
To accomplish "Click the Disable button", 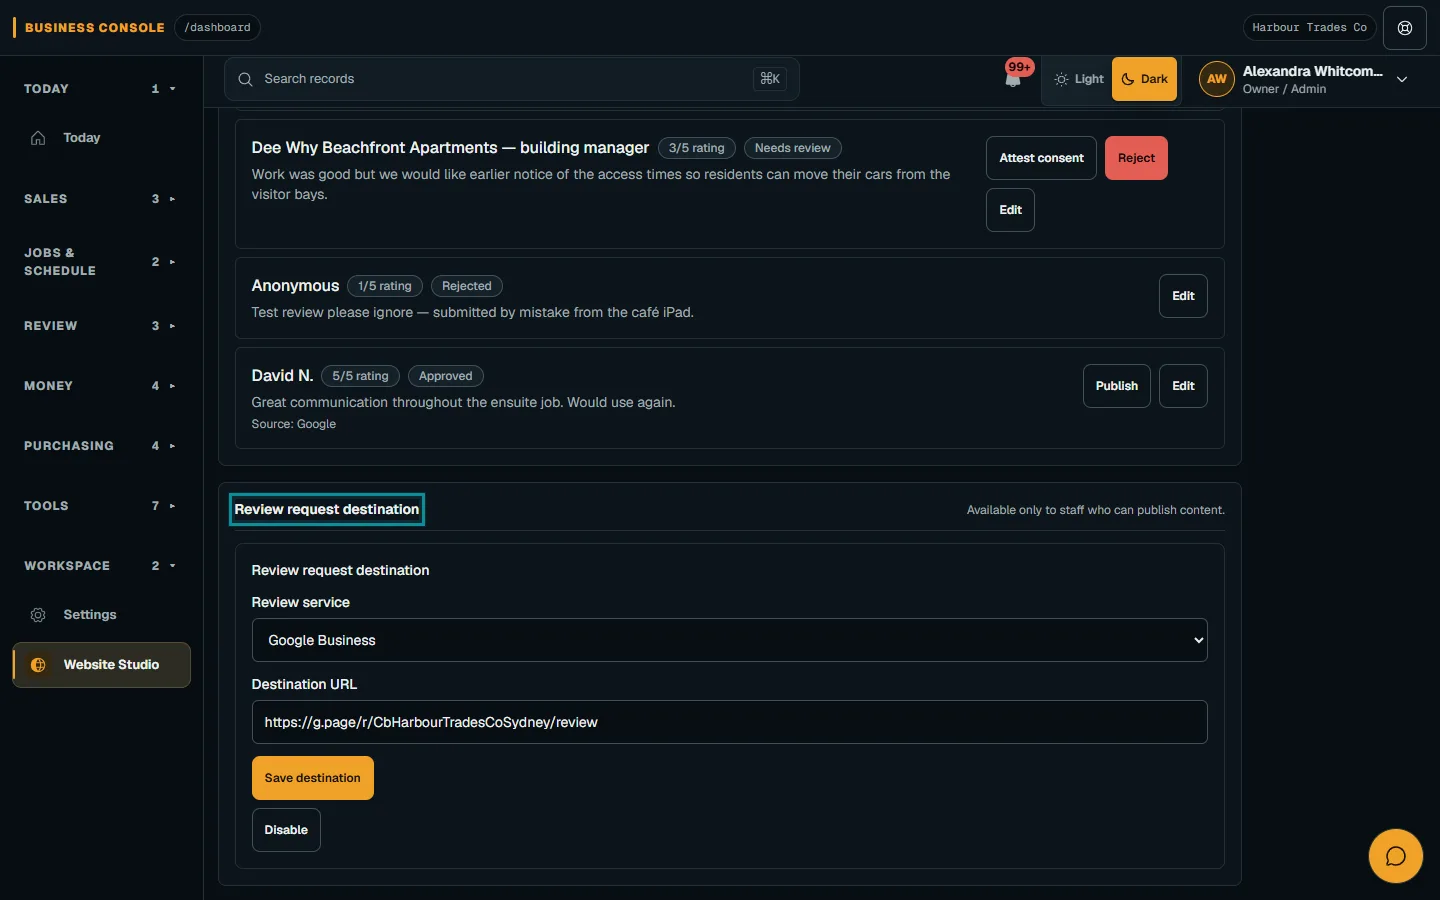I will click(286, 830).
